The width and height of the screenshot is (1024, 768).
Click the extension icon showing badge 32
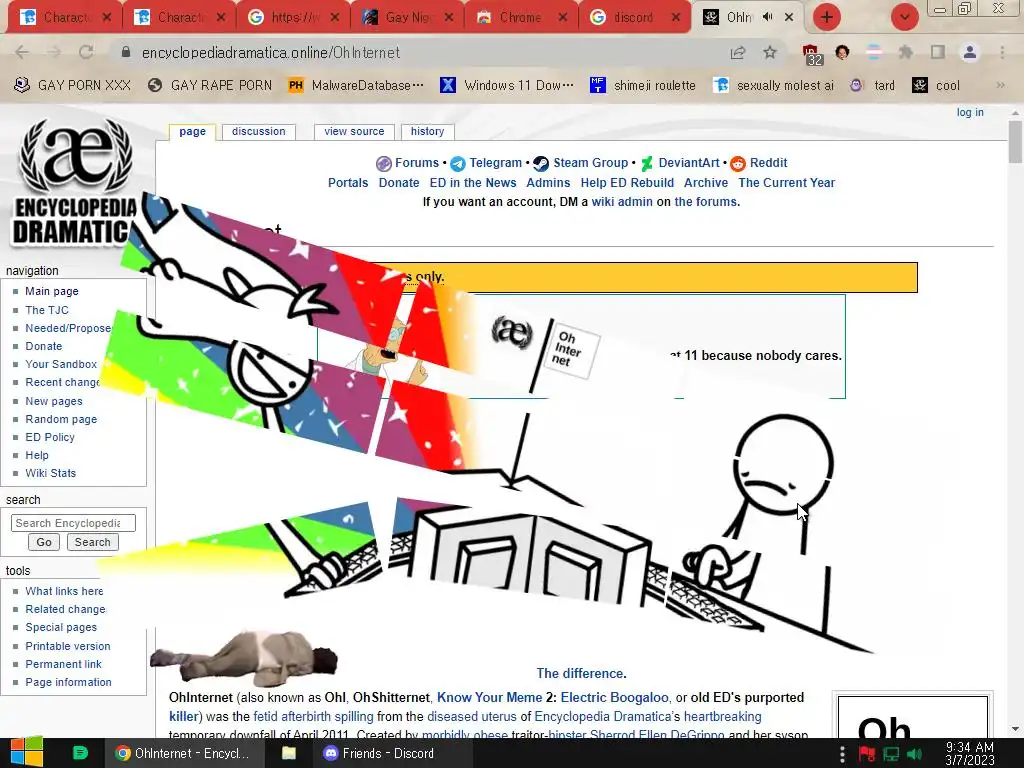(x=811, y=54)
